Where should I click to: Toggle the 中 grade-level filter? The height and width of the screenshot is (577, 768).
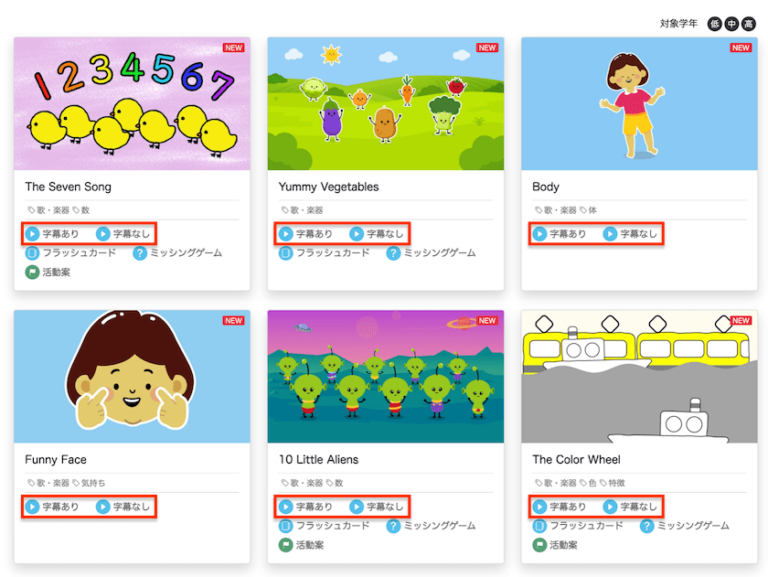pos(731,24)
